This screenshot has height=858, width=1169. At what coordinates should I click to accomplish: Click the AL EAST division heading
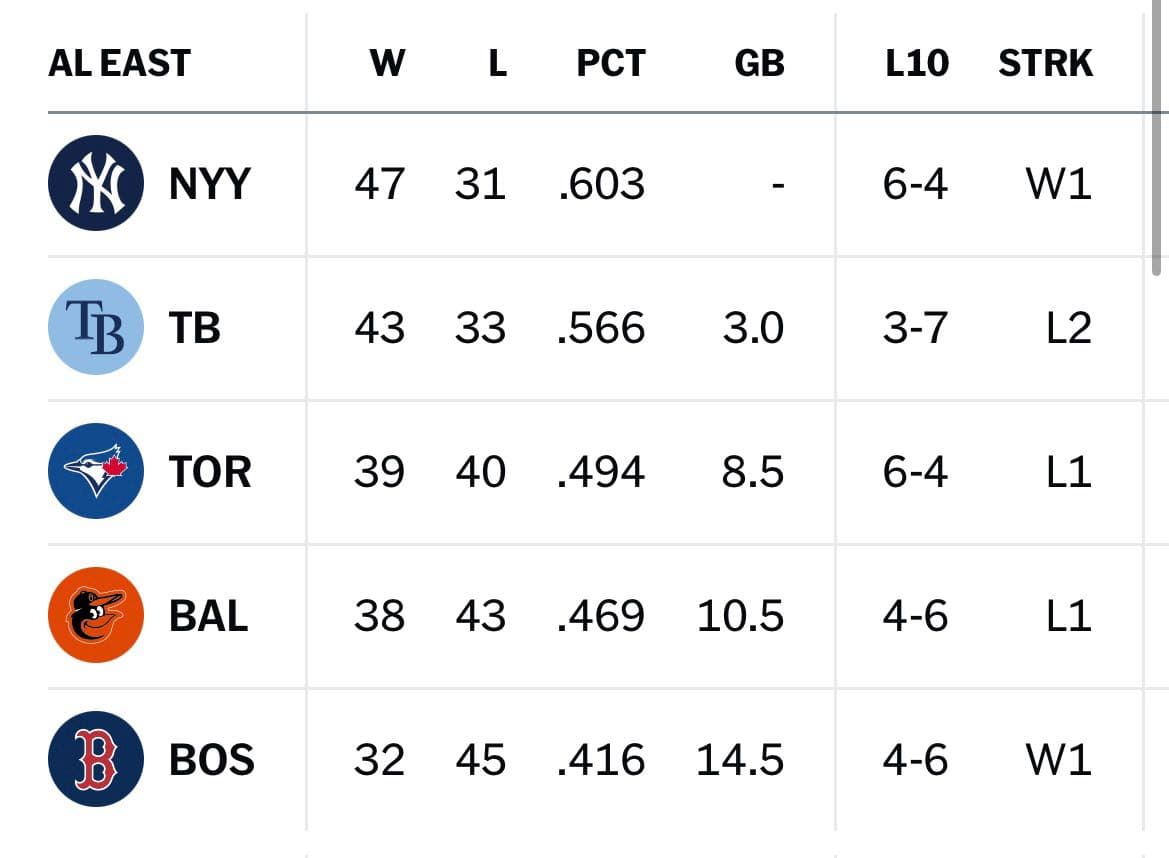(119, 63)
